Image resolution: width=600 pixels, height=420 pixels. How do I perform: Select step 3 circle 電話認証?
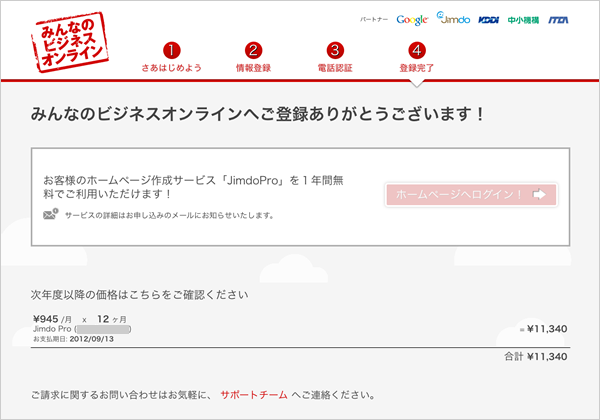click(335, 50)
